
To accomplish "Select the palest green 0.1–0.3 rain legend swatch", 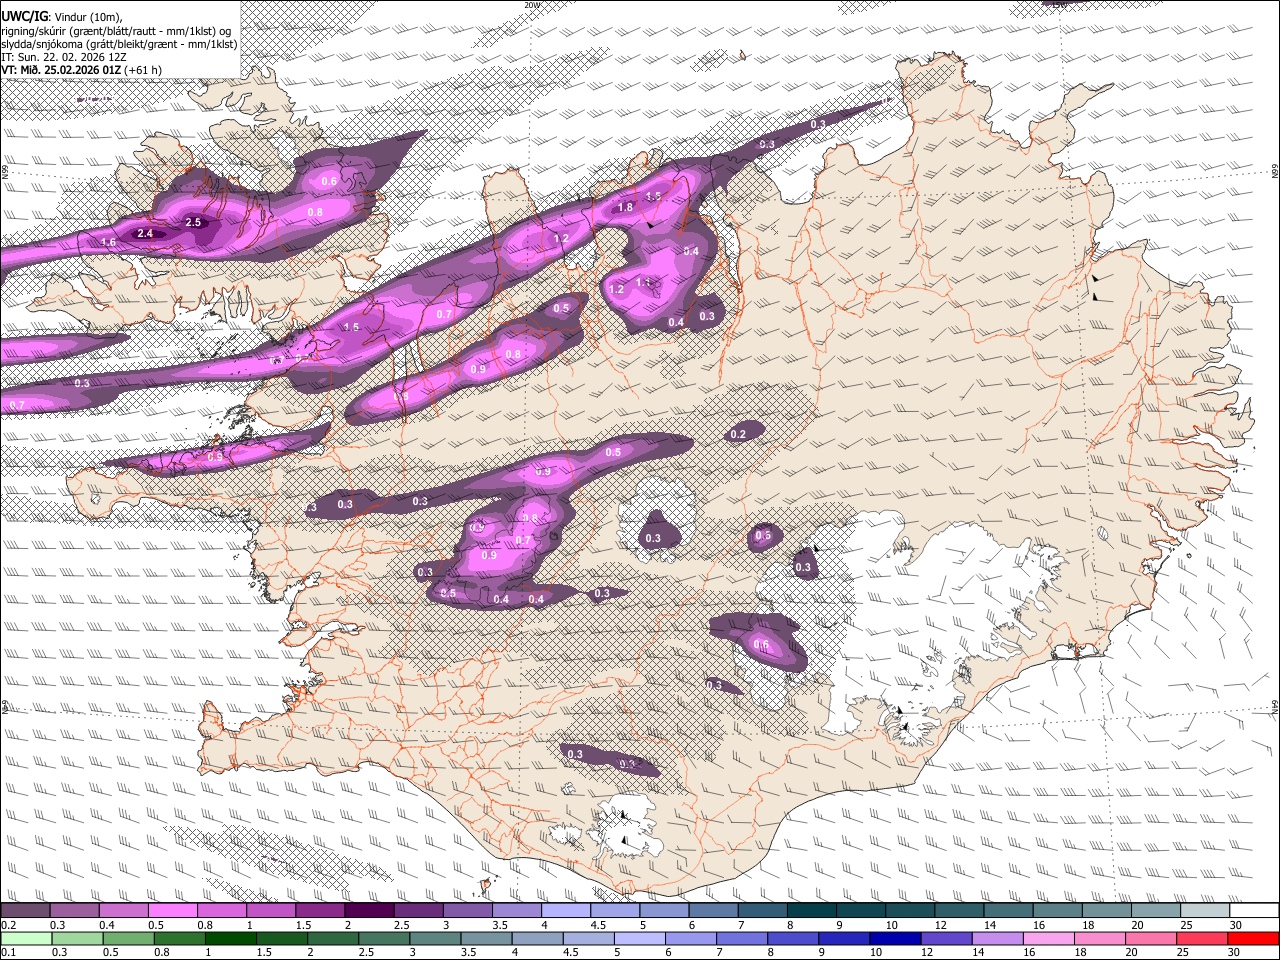I will coord(26,939).
